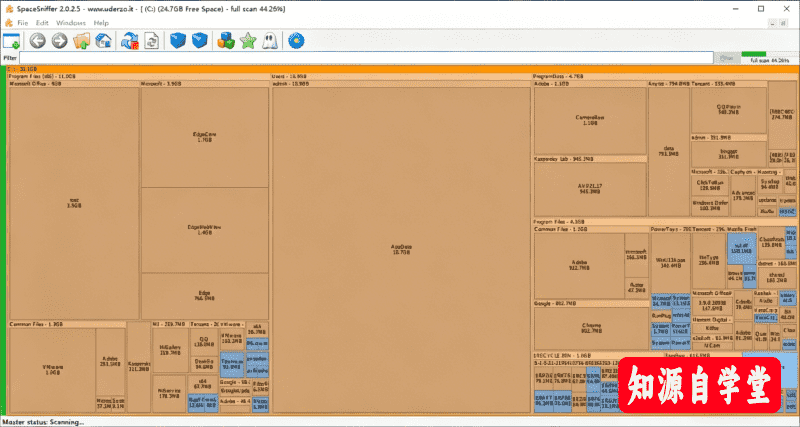
Task: Click the Filter apply button
Action: (727, 58)
